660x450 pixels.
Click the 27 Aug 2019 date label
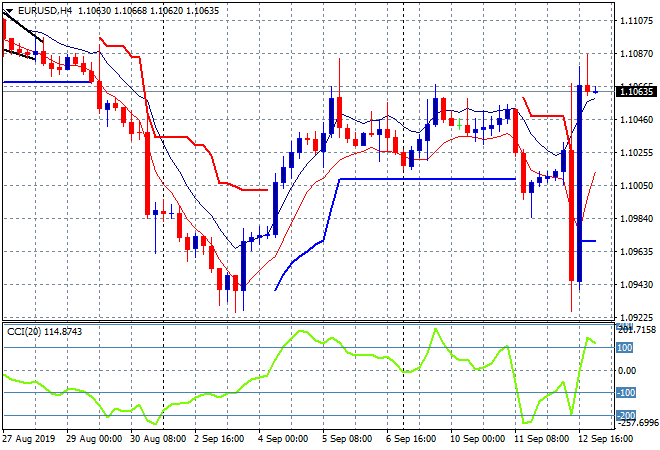click(30, 438)
